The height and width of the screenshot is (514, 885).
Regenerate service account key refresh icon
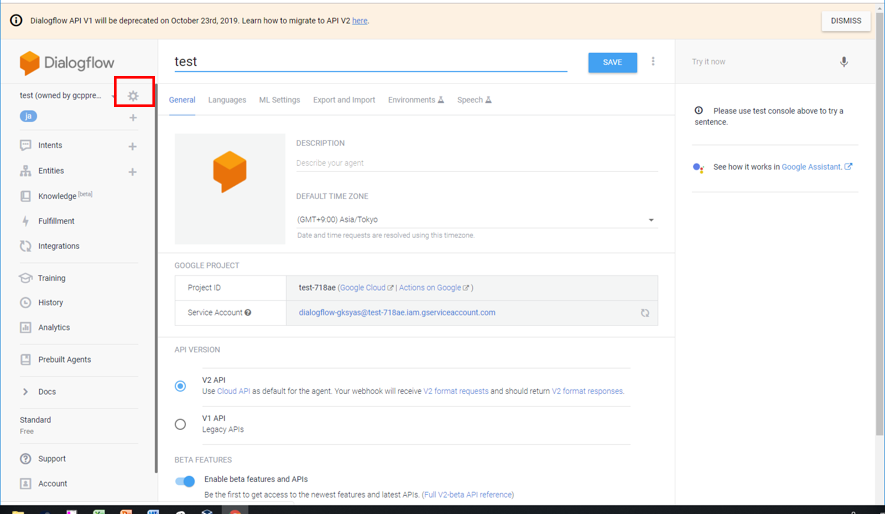(x=645, y=313)
